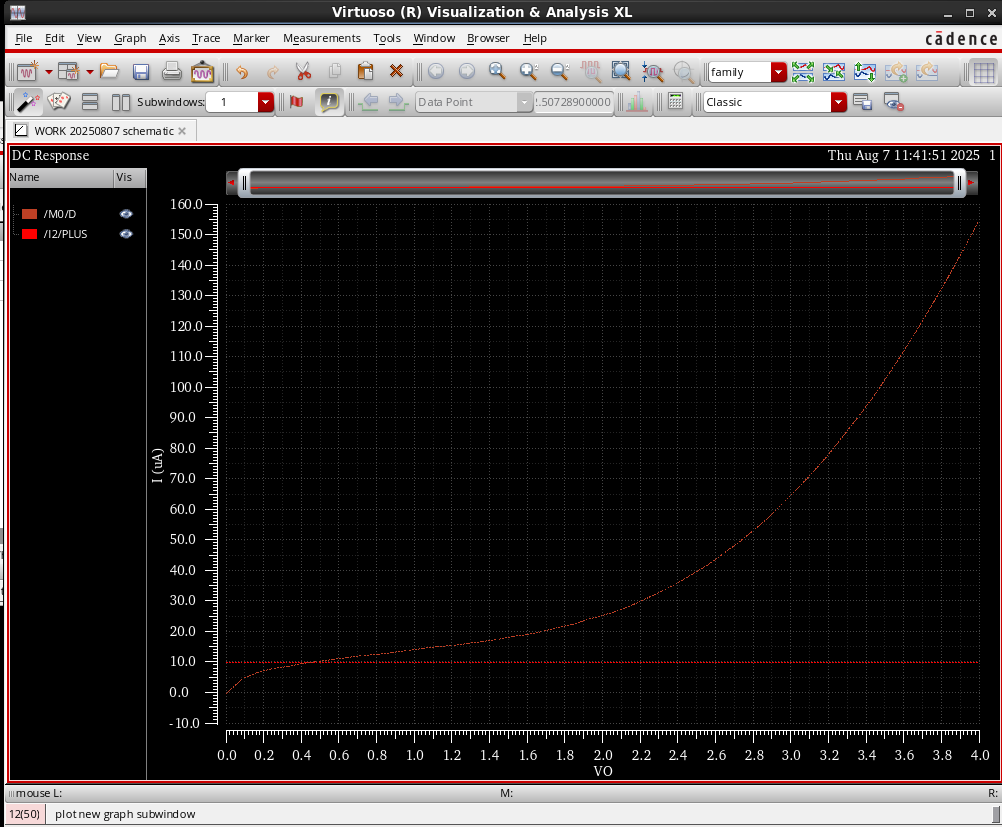
Task: Select the /I2/PLUS trace name
Action: click(x=65, y=234)
